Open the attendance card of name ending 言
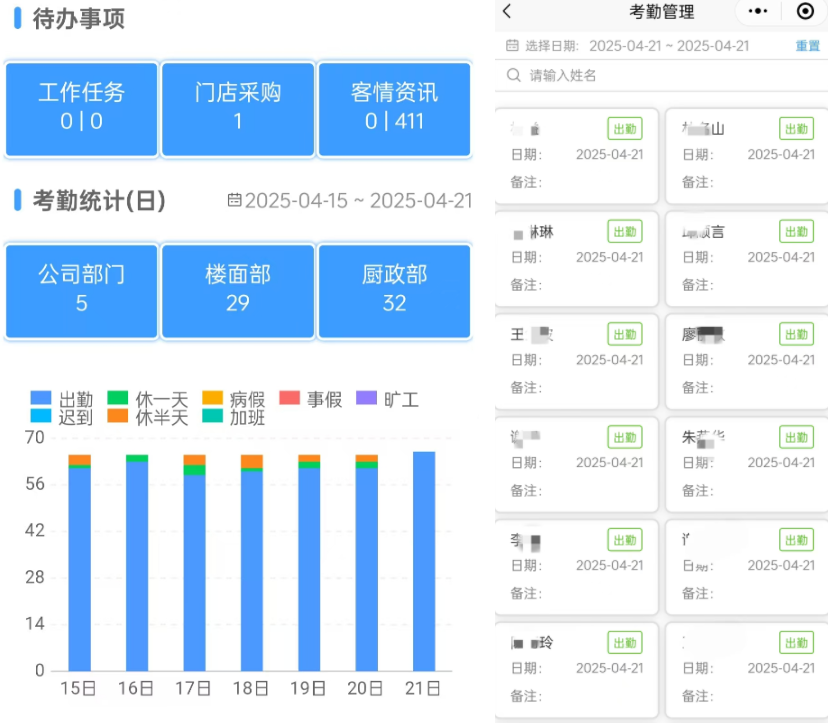Image resolution: width=828 pixels, height=723 pixels. click(x=747, y=258)
